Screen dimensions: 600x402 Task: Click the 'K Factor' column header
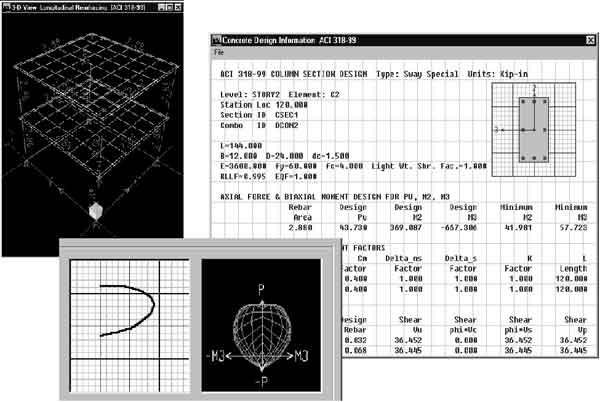(x=518, y=264)
